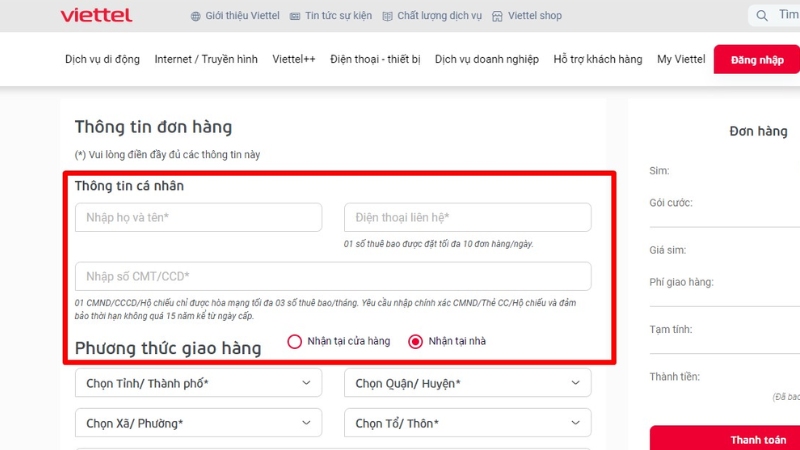Click the magnifier search icon
Image resolution: width=800 pixels, height=450 pixels.
pos(763,15)
